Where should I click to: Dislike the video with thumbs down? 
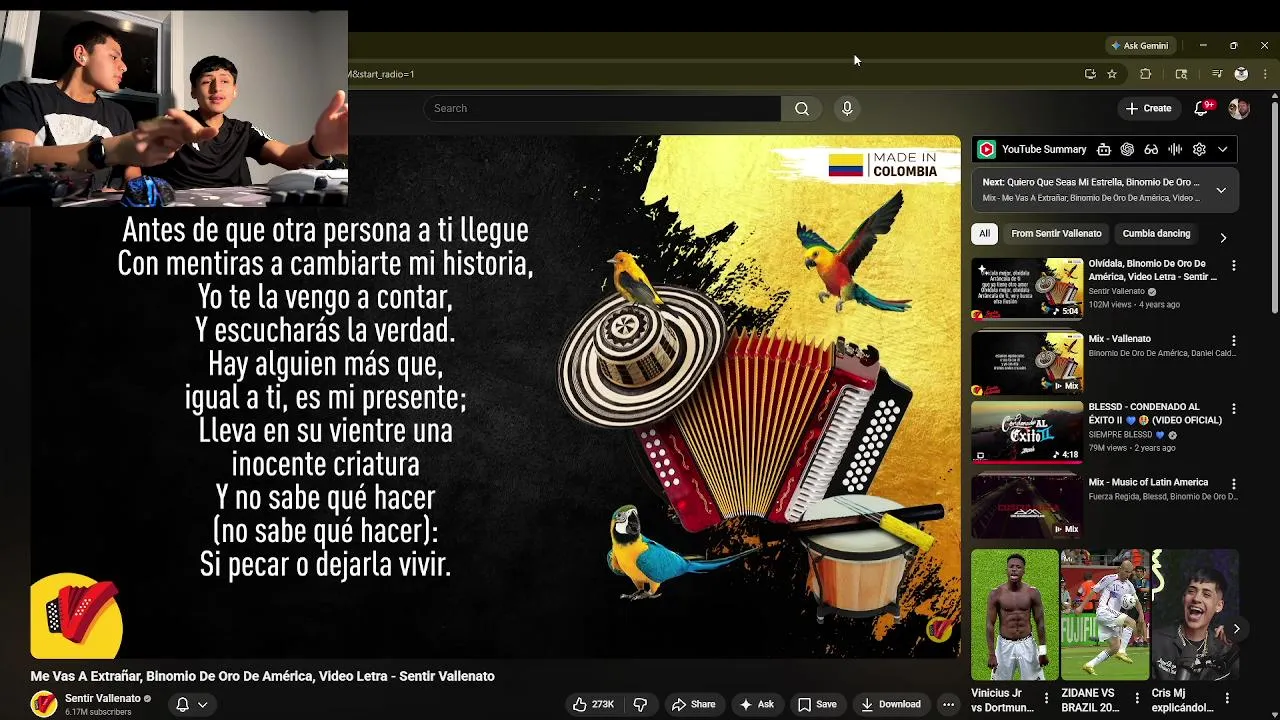point(640,704)
